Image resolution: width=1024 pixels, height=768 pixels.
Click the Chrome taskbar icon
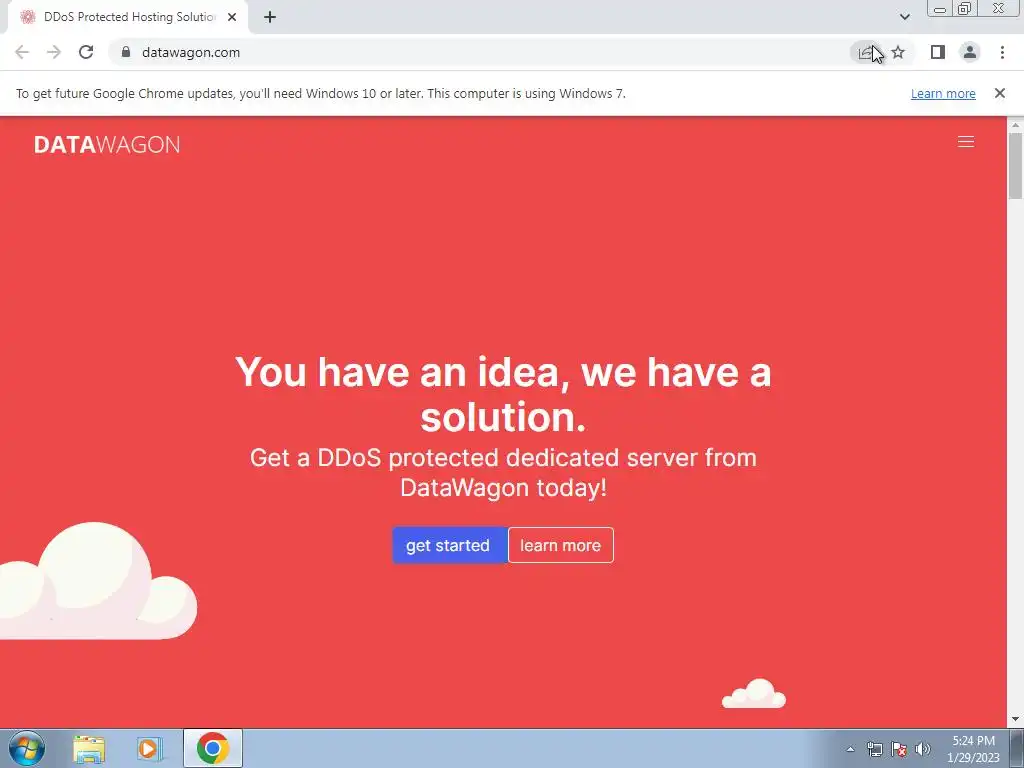pos(212,748)
